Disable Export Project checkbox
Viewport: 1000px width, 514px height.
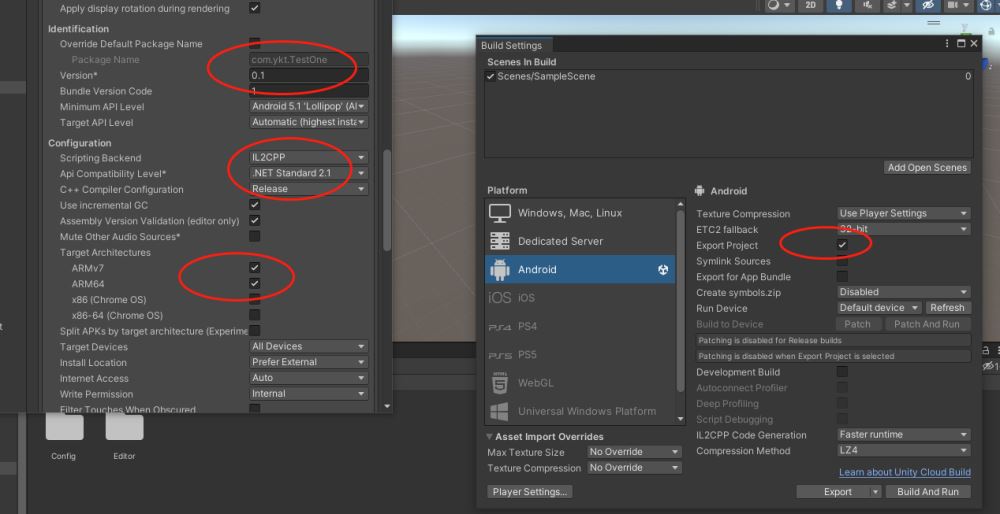(x=842, y=245)
